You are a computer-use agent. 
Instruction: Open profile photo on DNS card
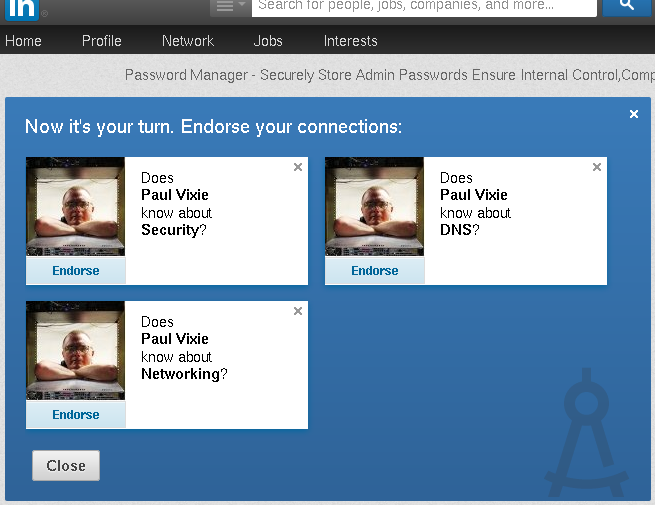(375, 206)
